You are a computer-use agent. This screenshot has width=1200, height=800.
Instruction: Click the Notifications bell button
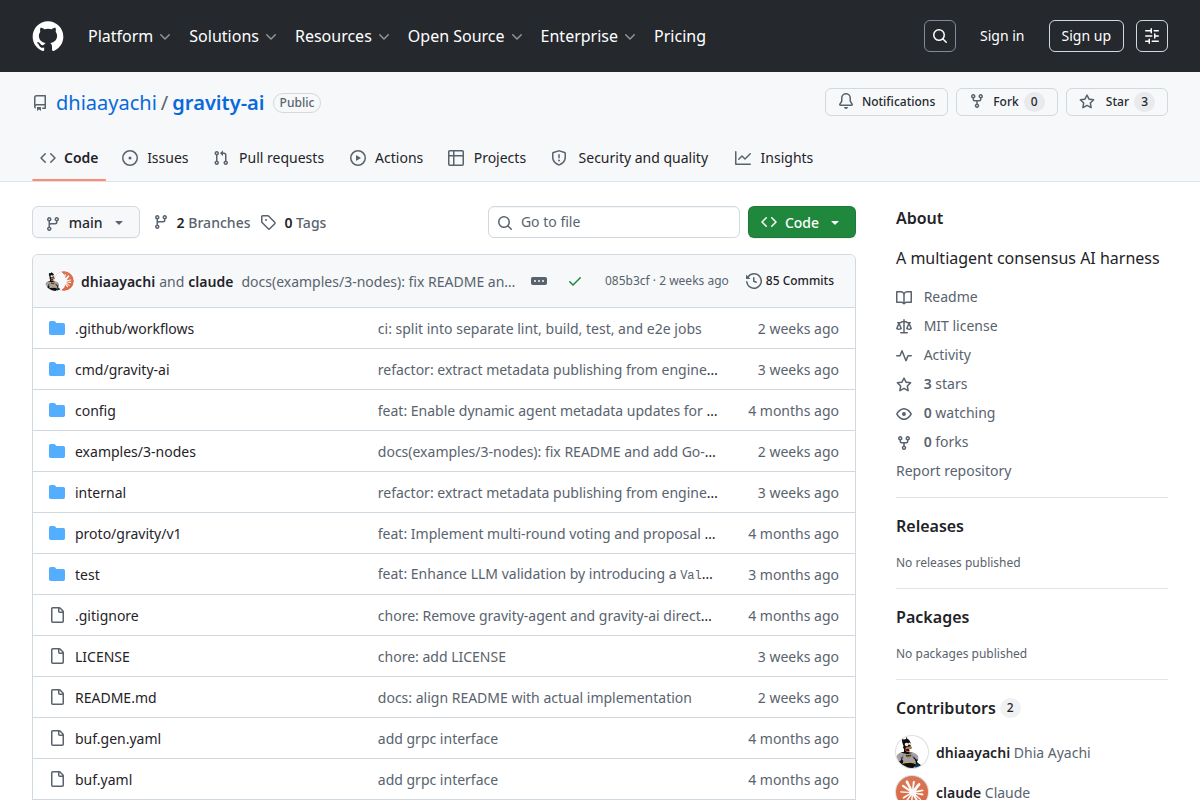click(886, 102)
